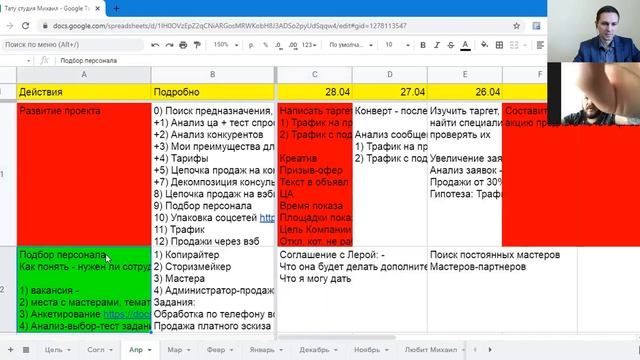This screenshot has height=360, width=640.
Task: Toggle italic formatting
Action: click(437, 45)
